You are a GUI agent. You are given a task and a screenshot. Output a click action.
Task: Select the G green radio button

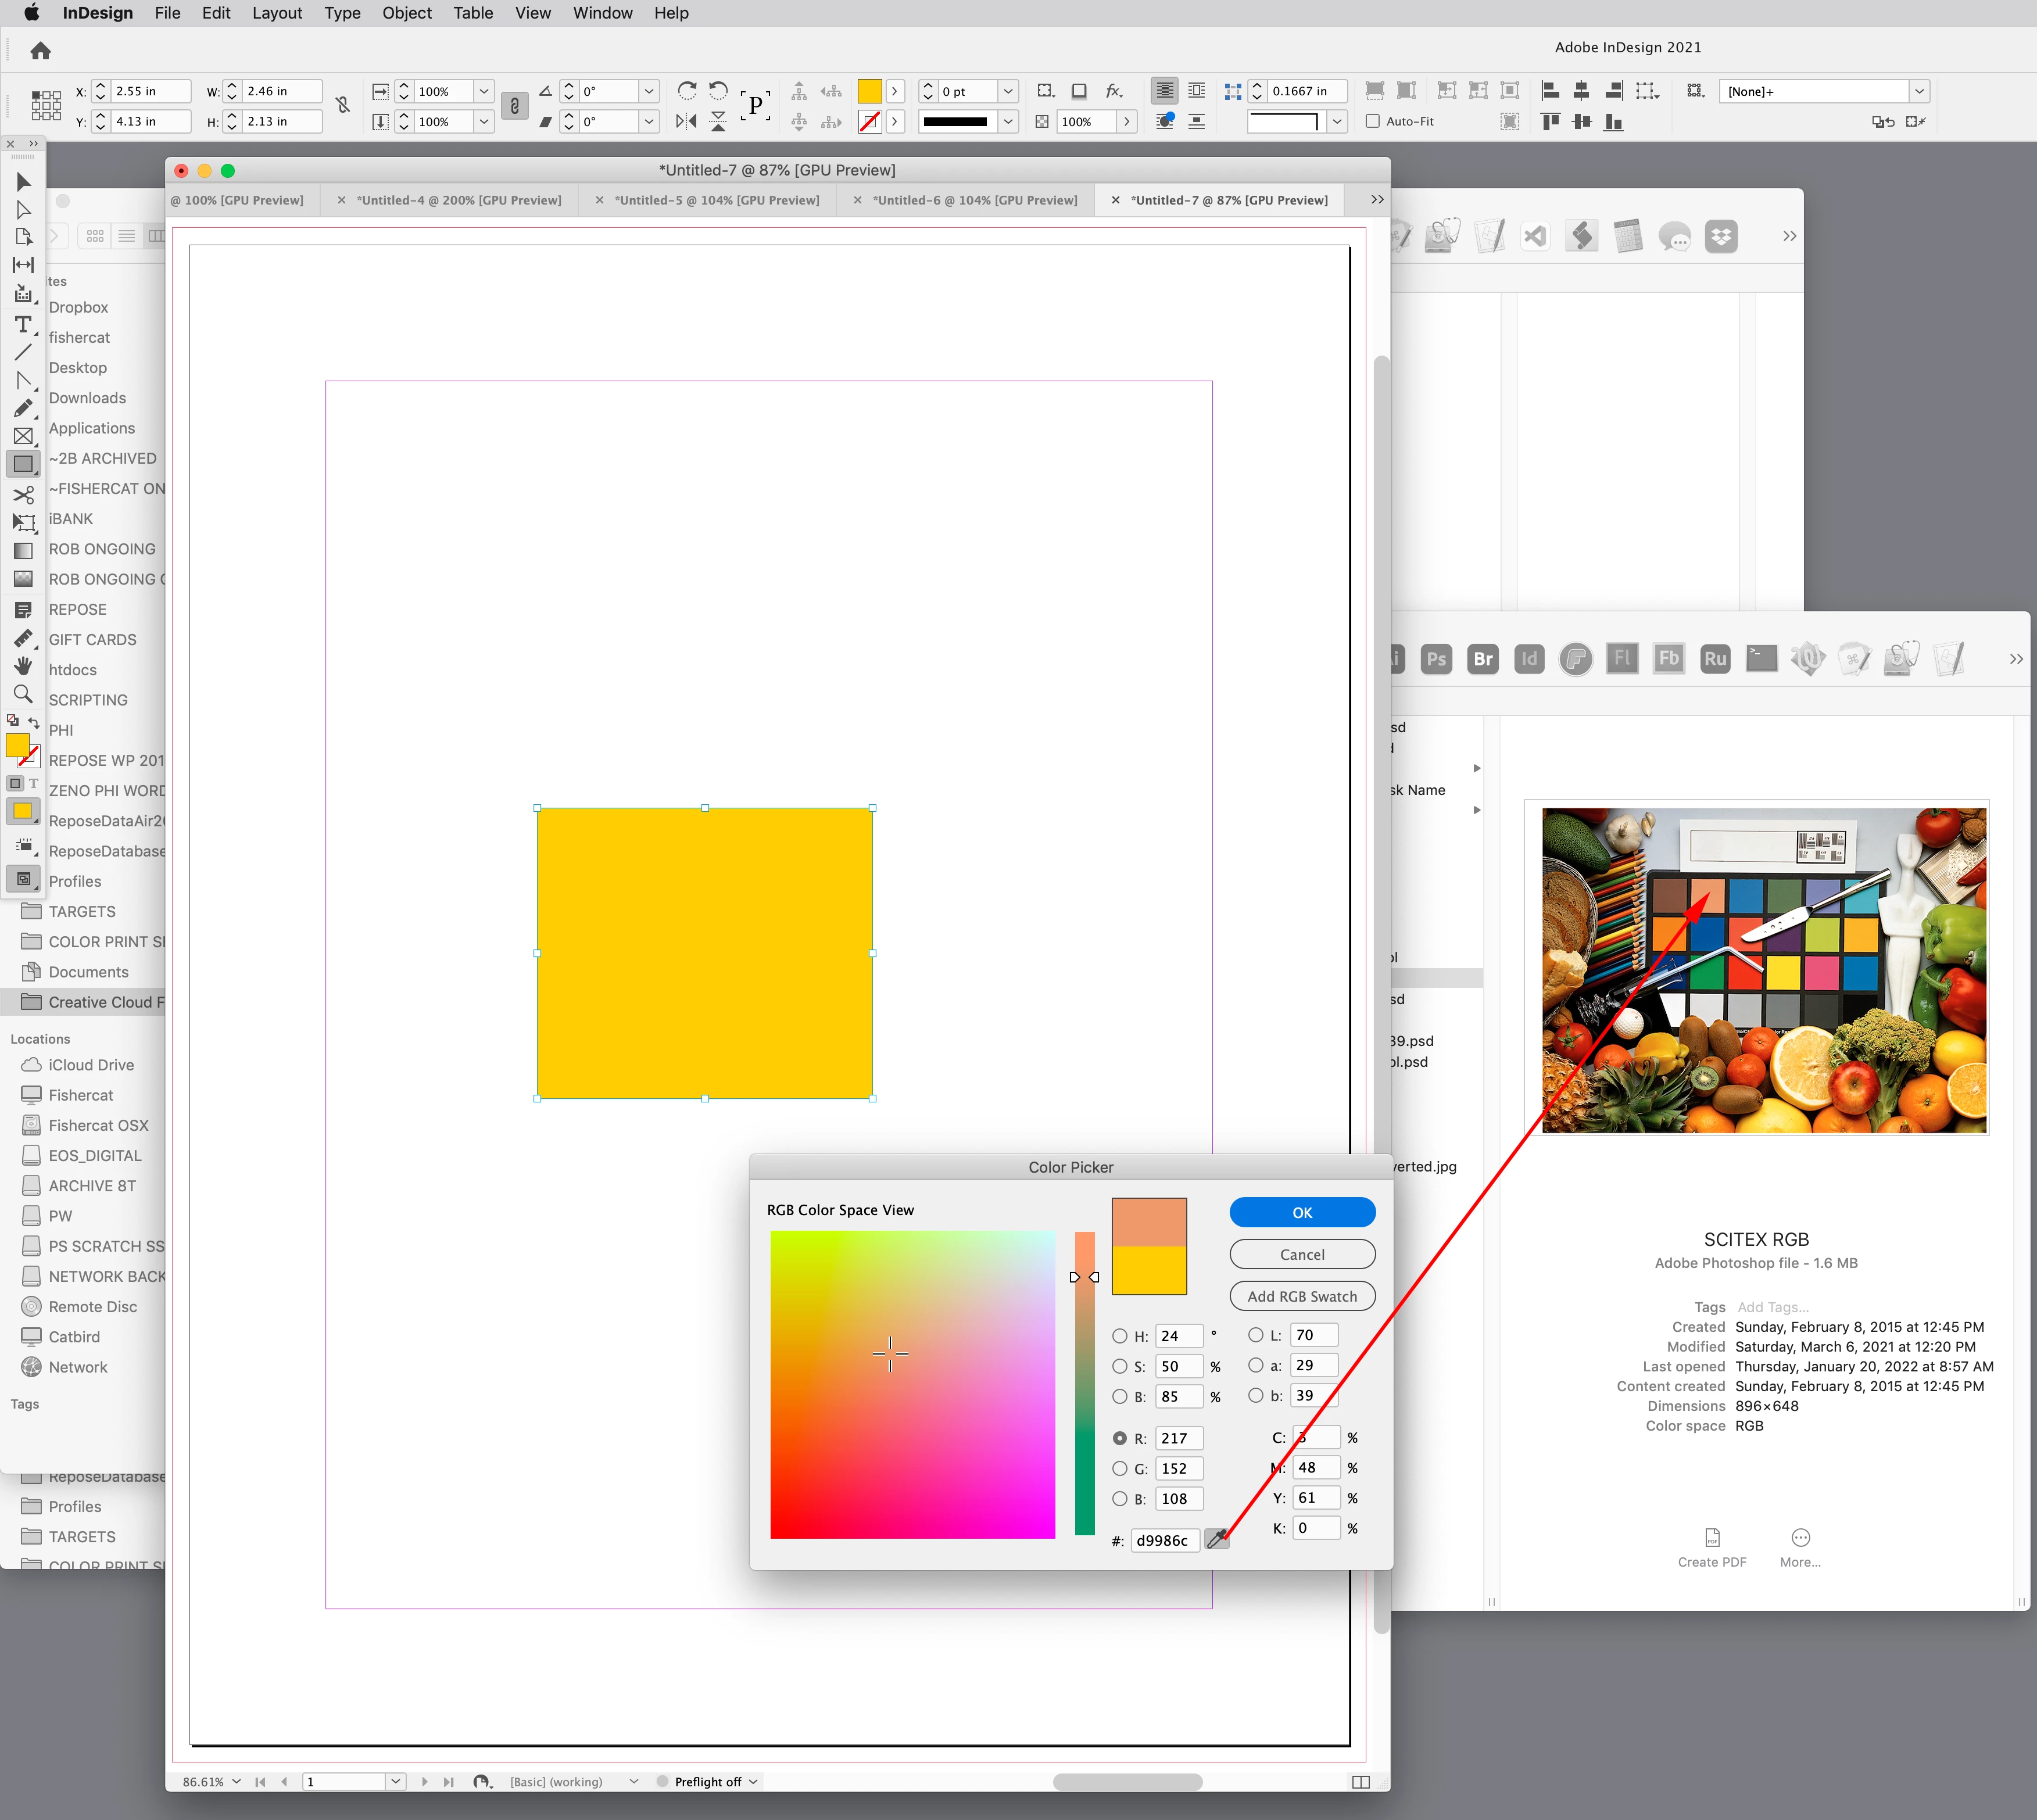pyautogui.click(x=1120, y=1468)
